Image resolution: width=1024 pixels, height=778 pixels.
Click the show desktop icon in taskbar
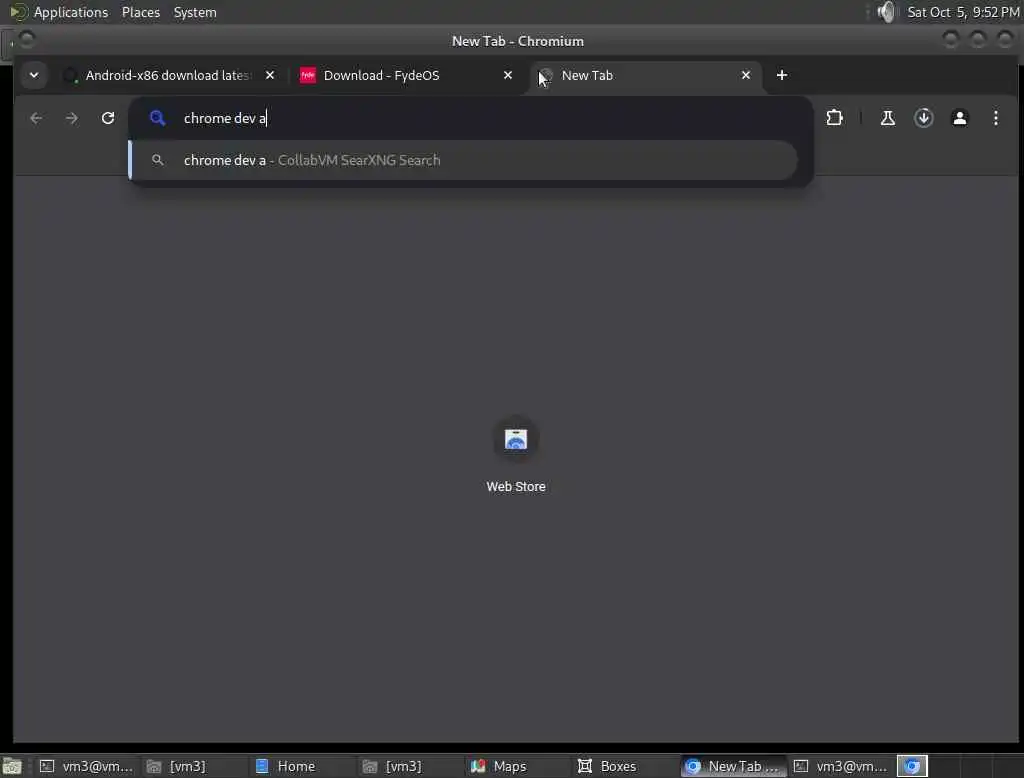pyautogui.click(x=12, y=766)
